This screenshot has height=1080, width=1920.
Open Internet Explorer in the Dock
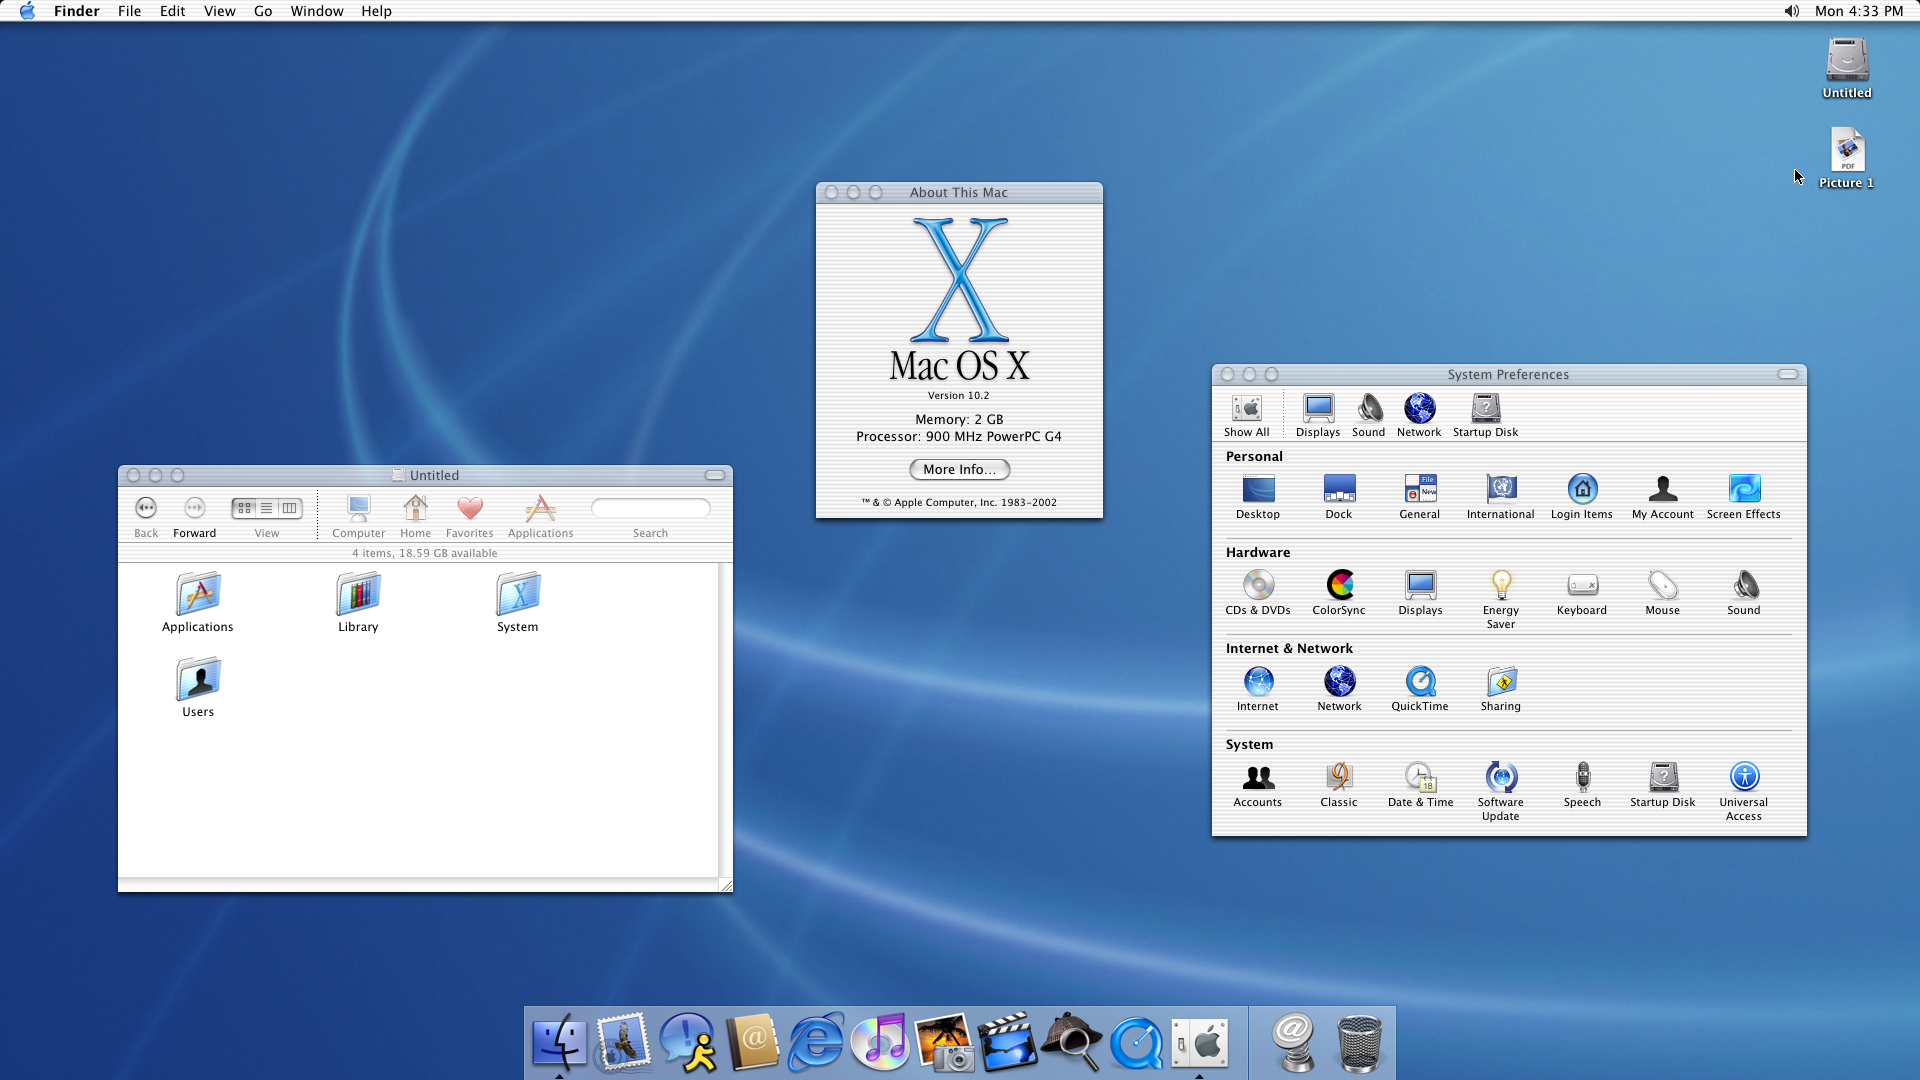[x=816, y=1042]
